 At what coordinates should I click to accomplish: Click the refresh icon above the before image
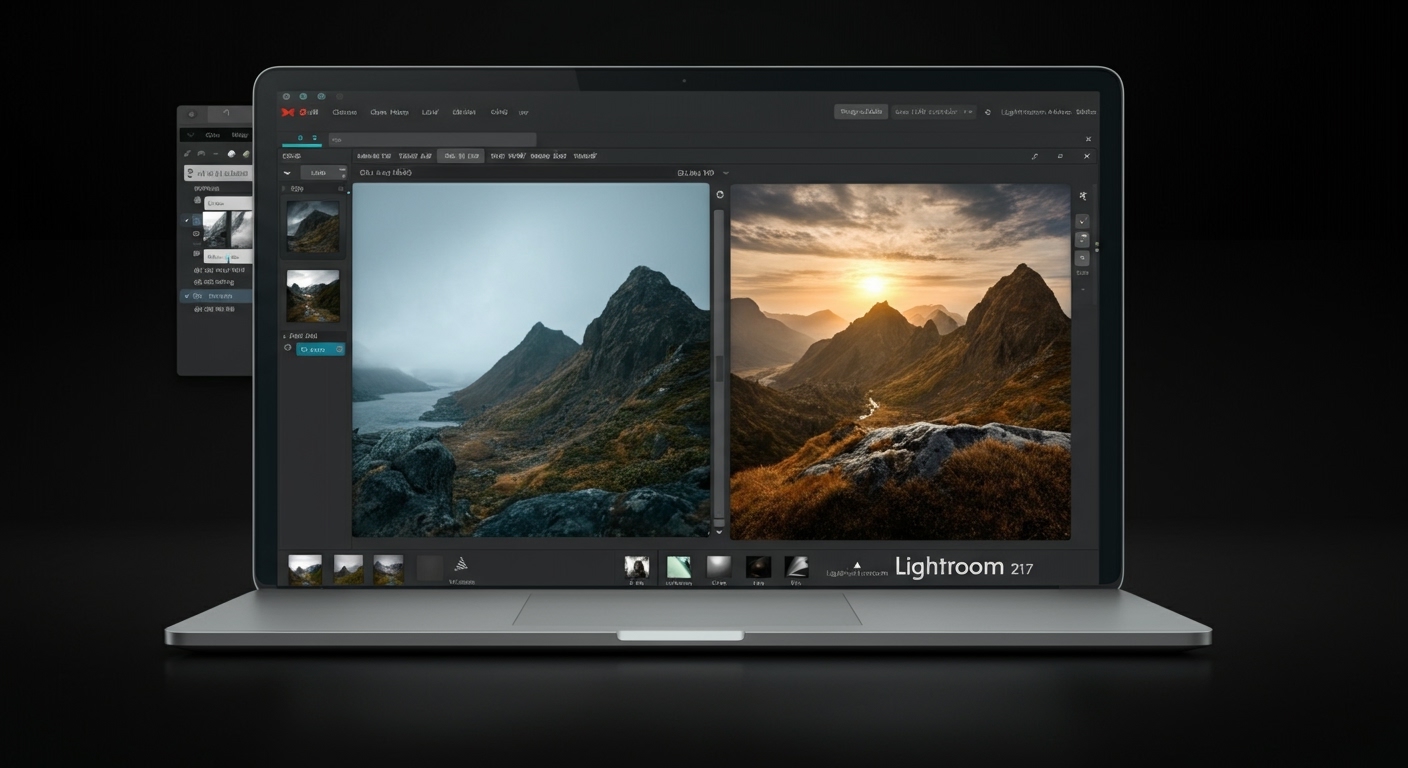click(720, 194)
